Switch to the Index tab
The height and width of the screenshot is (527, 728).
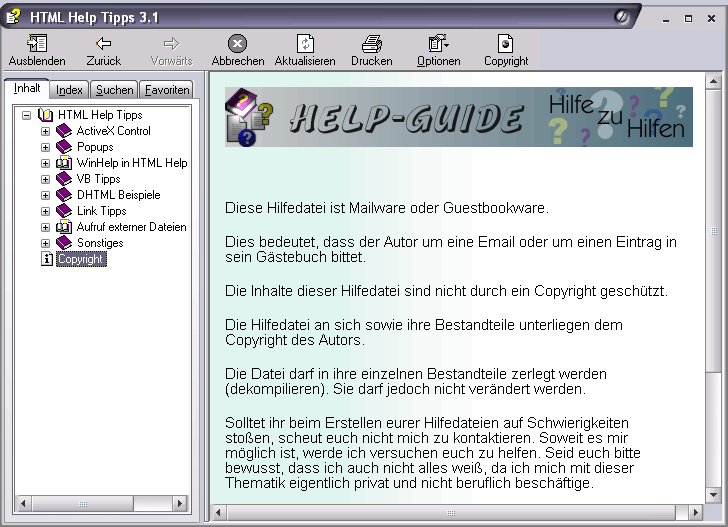69,90
